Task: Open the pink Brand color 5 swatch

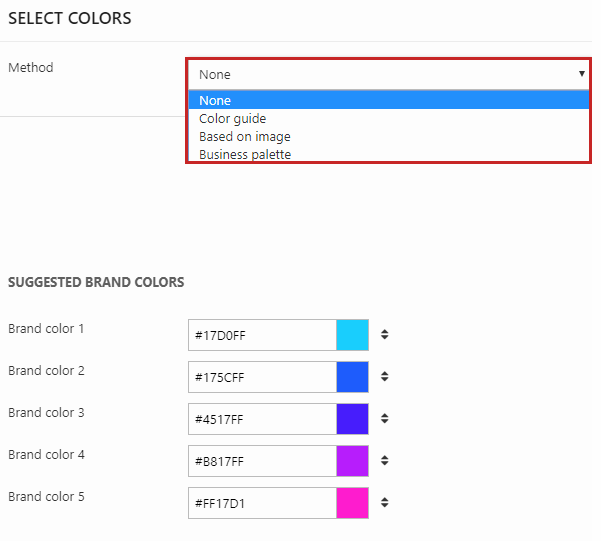Action: (352, 503)
